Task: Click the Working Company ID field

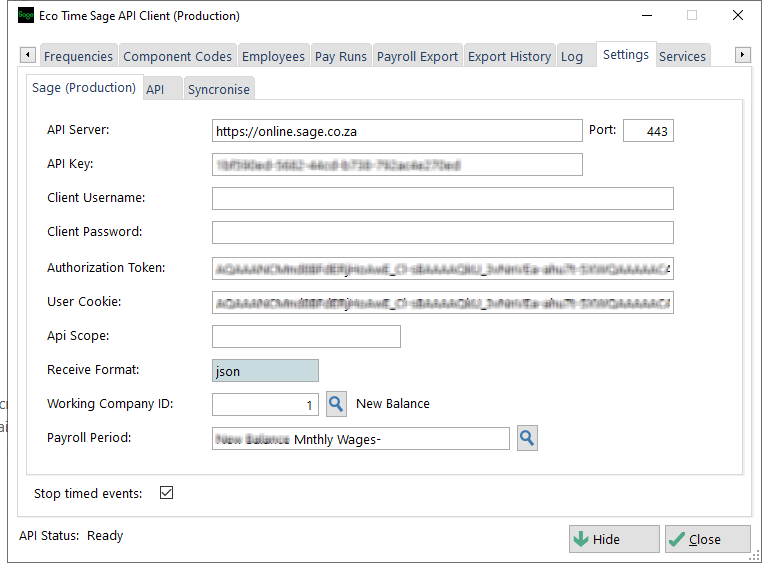Action: (265, 405)
